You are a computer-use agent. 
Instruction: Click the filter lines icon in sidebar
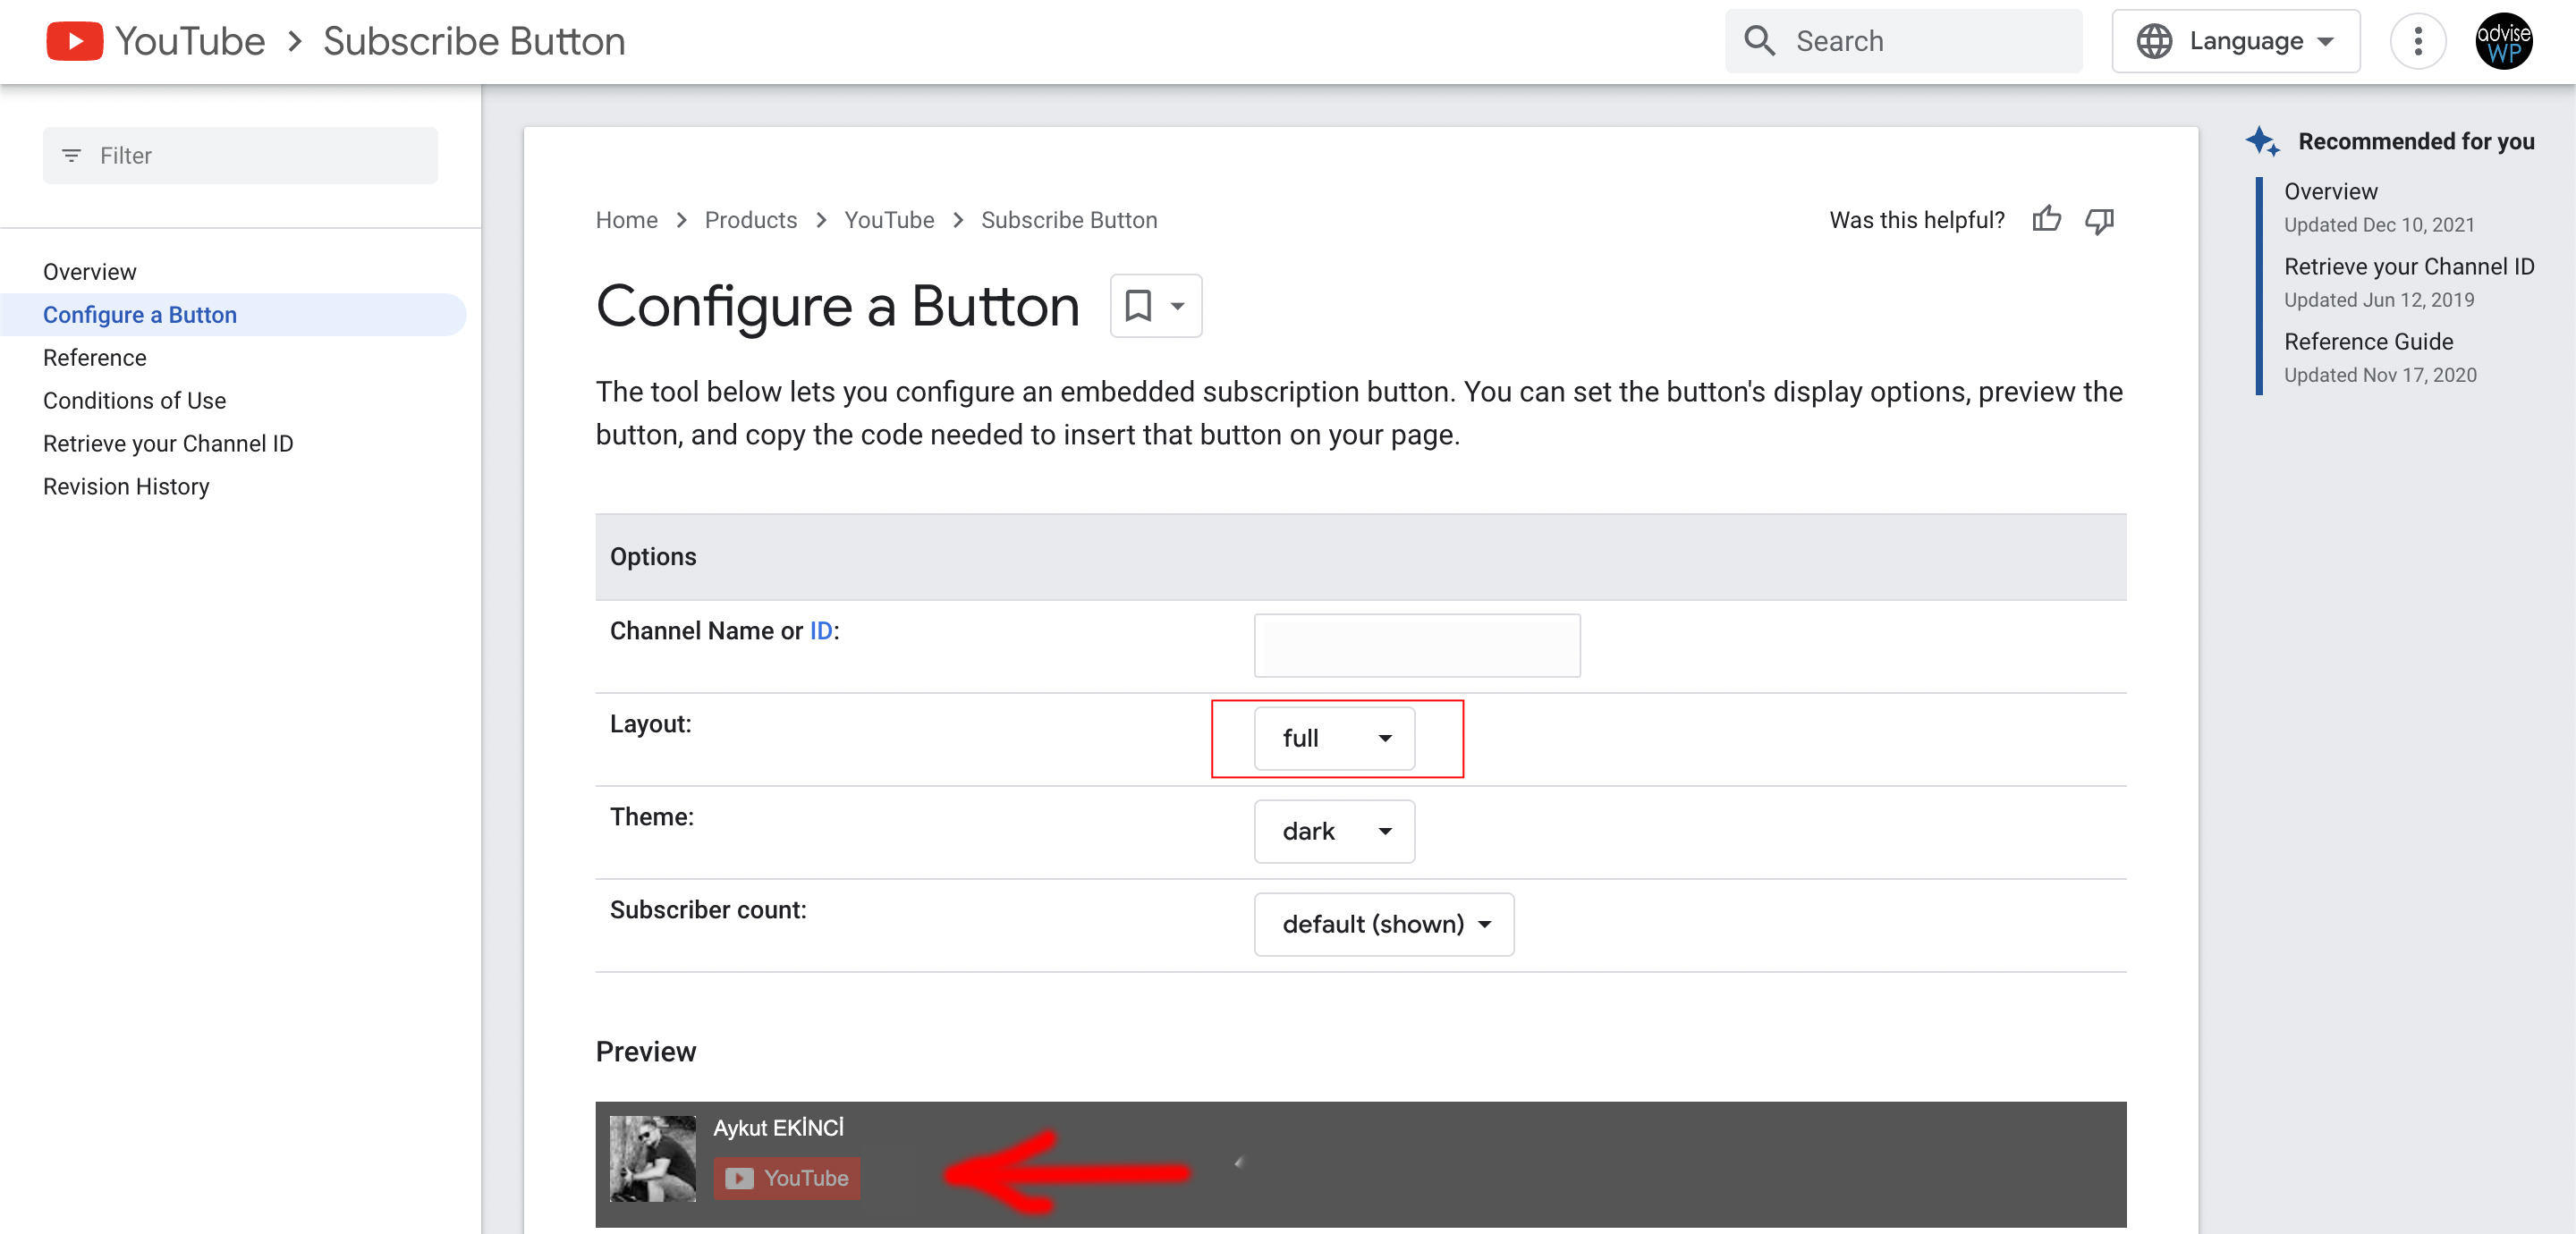[x=71, y=155]
